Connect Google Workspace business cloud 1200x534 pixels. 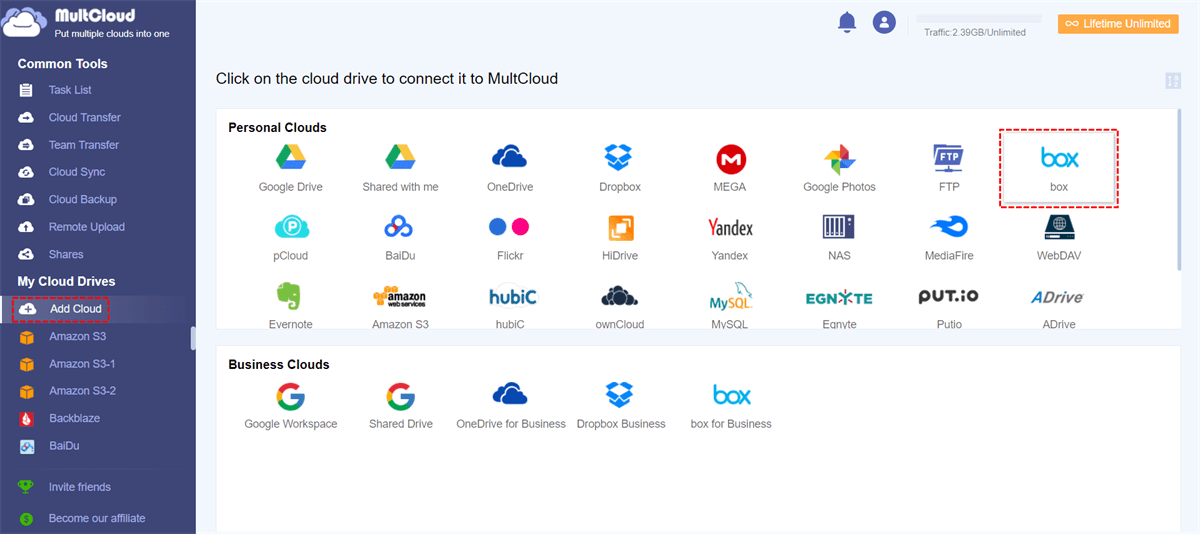click(290, 396)
